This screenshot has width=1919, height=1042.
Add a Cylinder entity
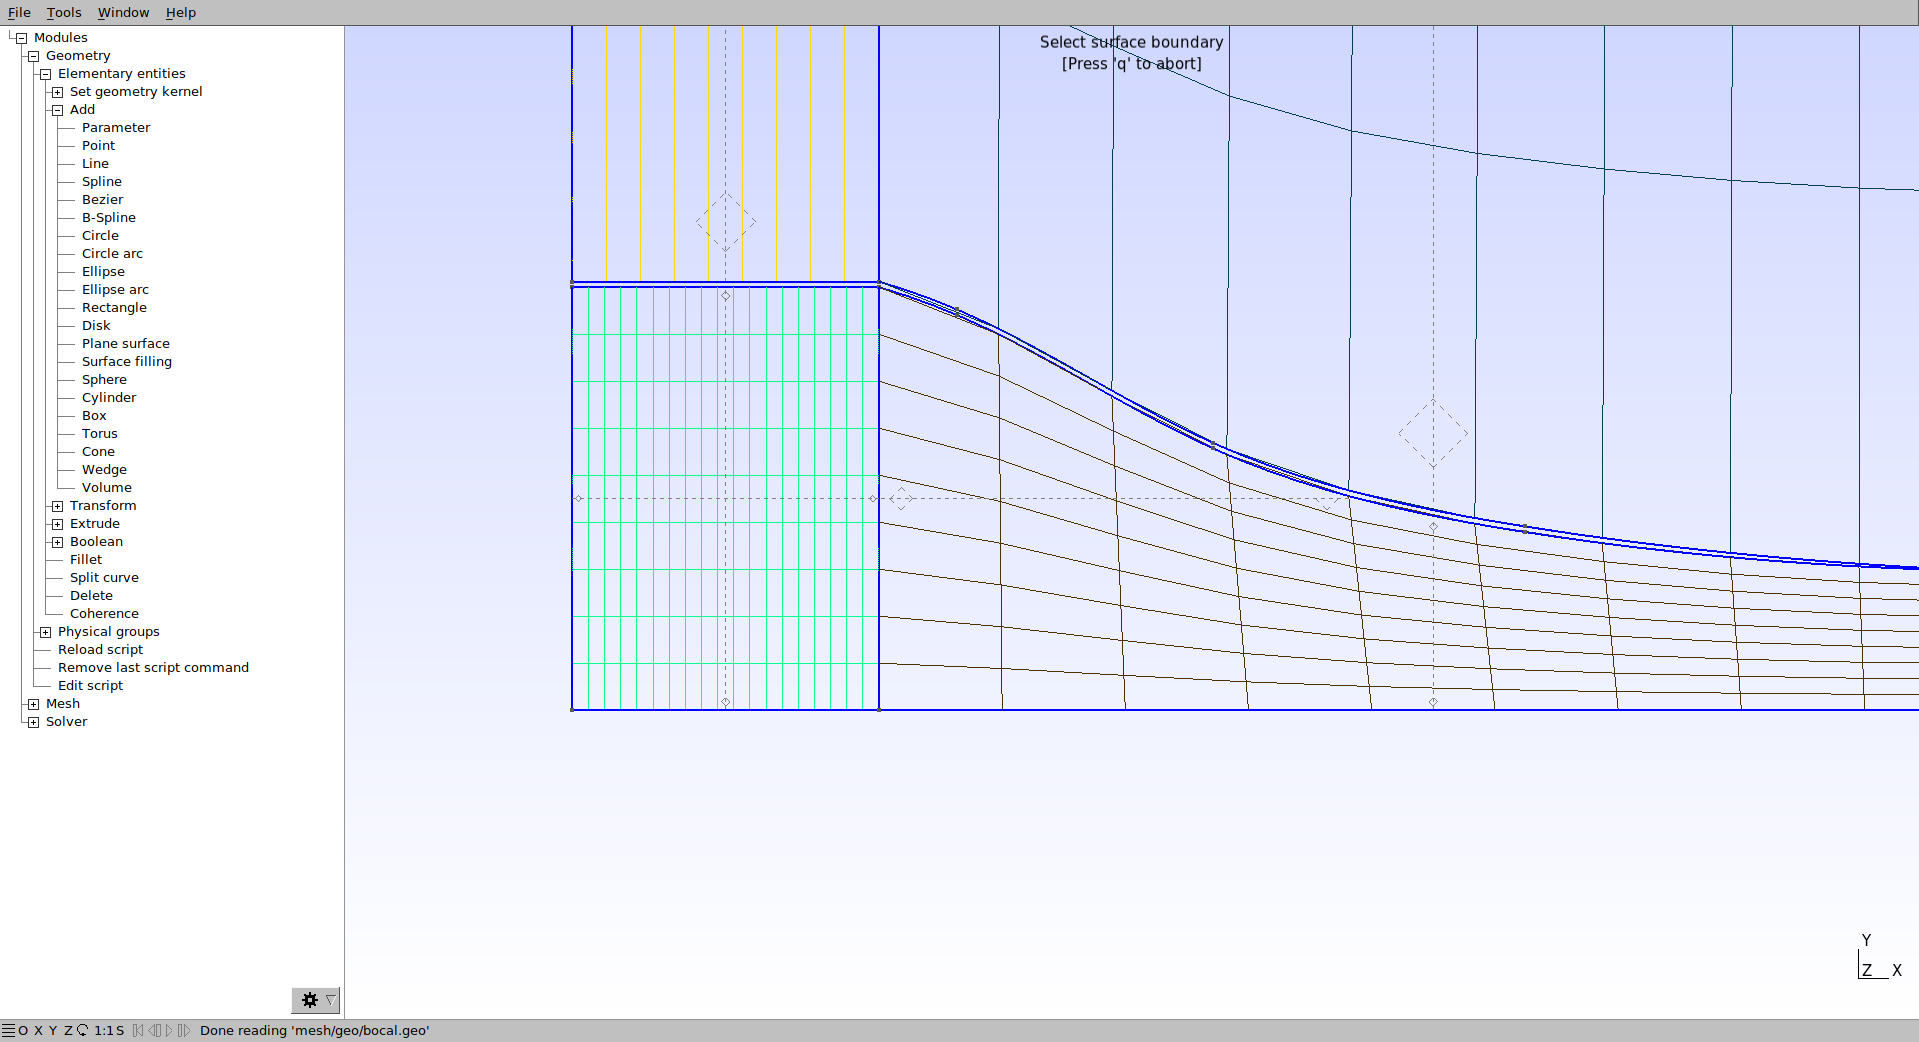[109, 398]
